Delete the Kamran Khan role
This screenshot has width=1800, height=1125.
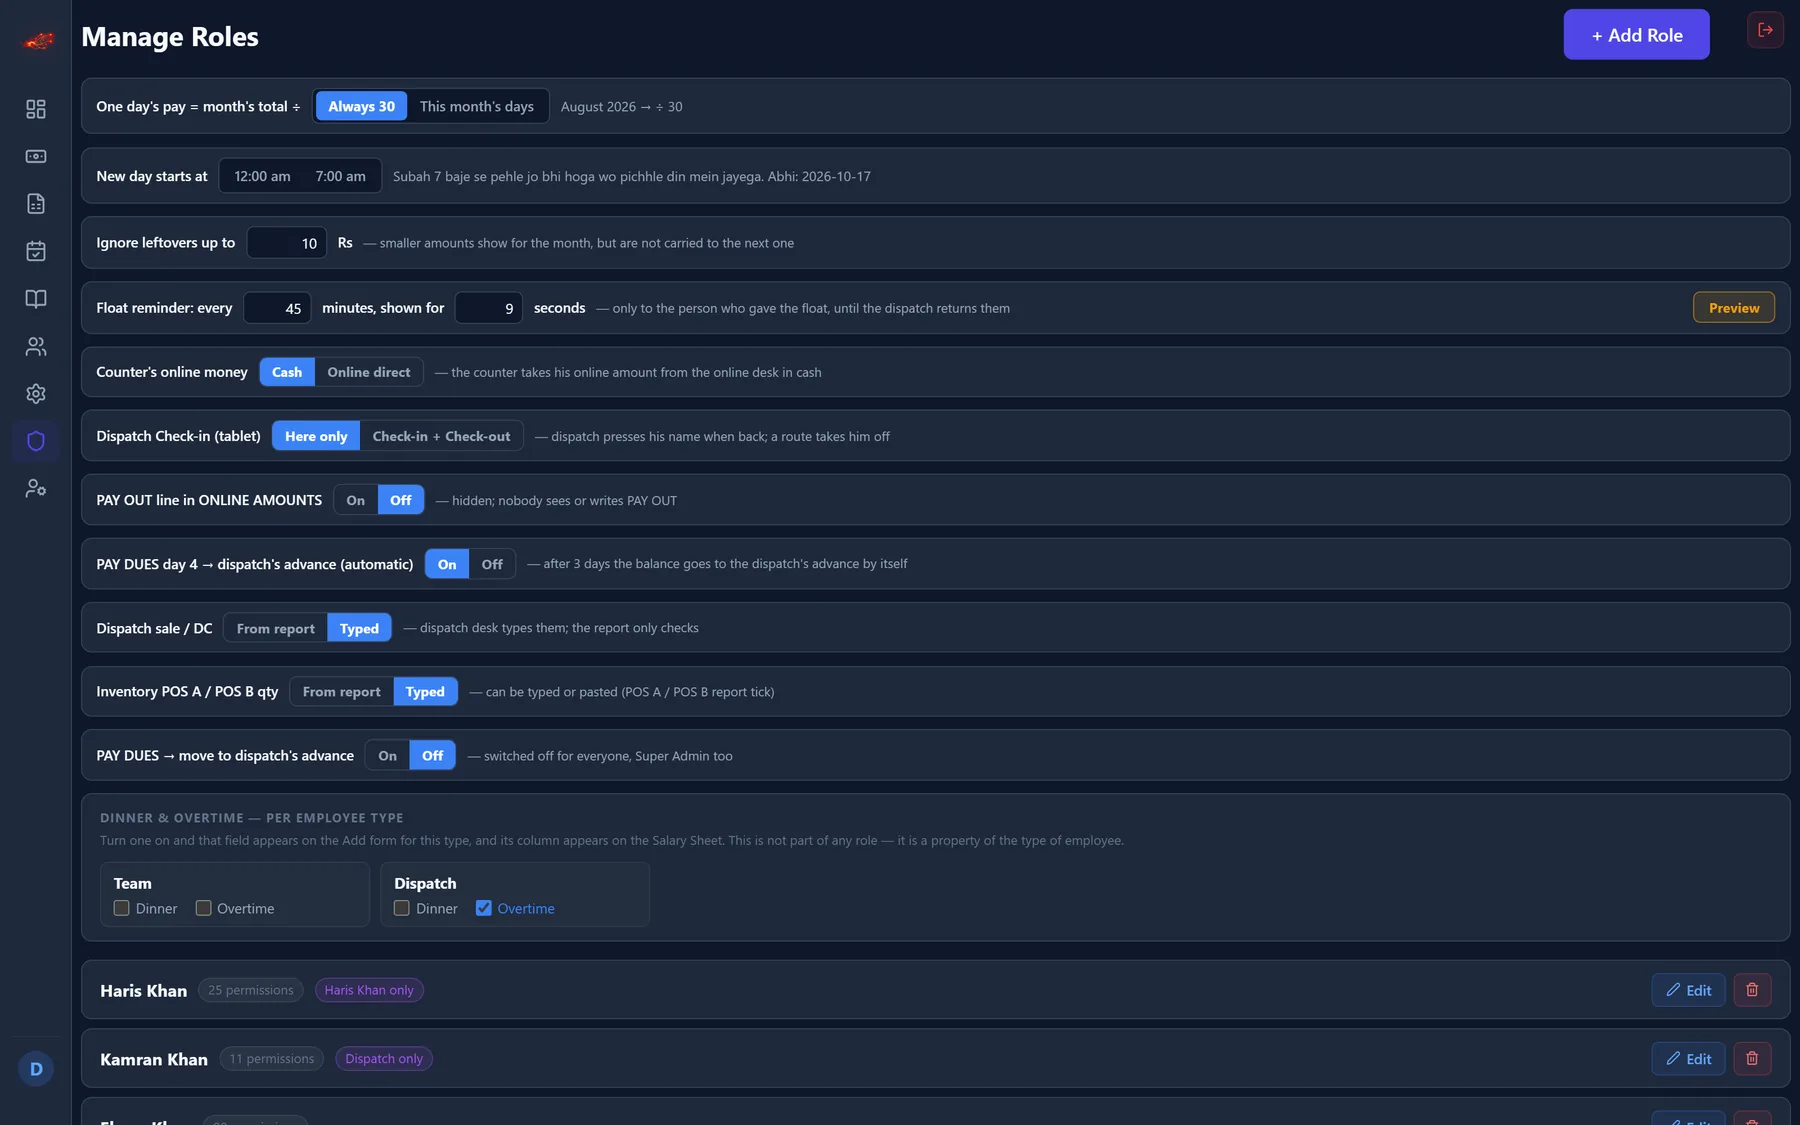[x=1752, y=1059]
